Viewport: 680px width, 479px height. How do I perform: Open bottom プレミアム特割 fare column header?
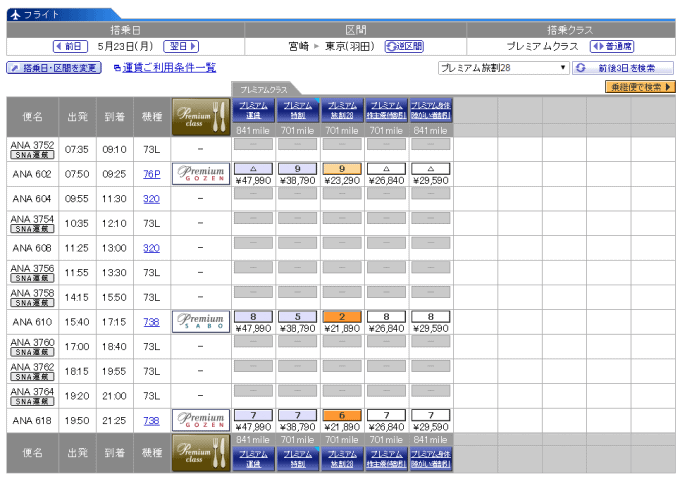[298, 459]
